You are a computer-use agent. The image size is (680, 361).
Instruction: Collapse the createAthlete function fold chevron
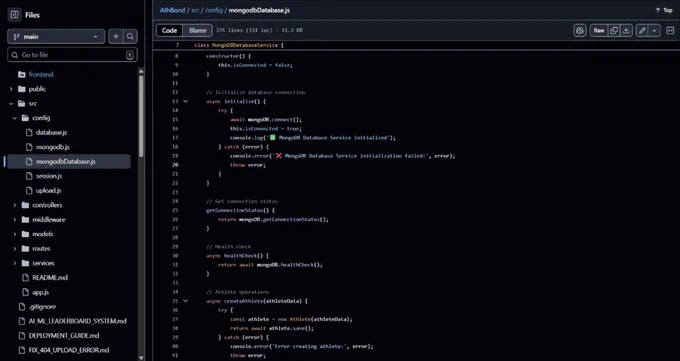coord(186,301)
